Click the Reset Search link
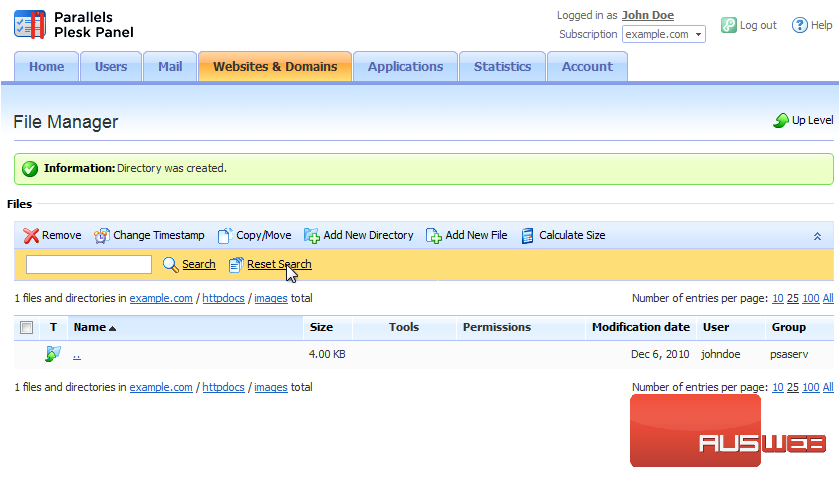Image resolution: width=840 pixels, height=480 pixels. tap(279, 264)
